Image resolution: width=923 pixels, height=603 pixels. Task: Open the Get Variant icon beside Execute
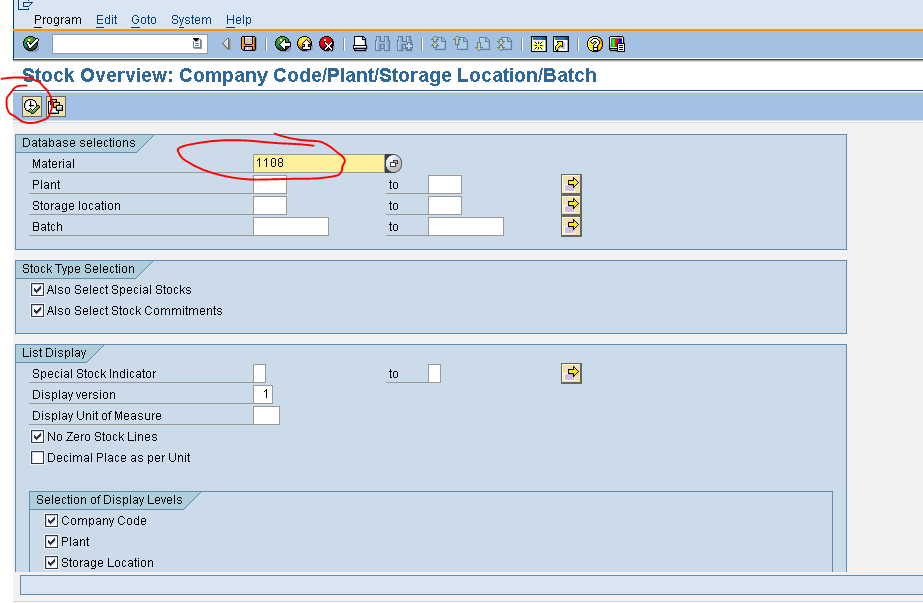(x=55, y=105)
